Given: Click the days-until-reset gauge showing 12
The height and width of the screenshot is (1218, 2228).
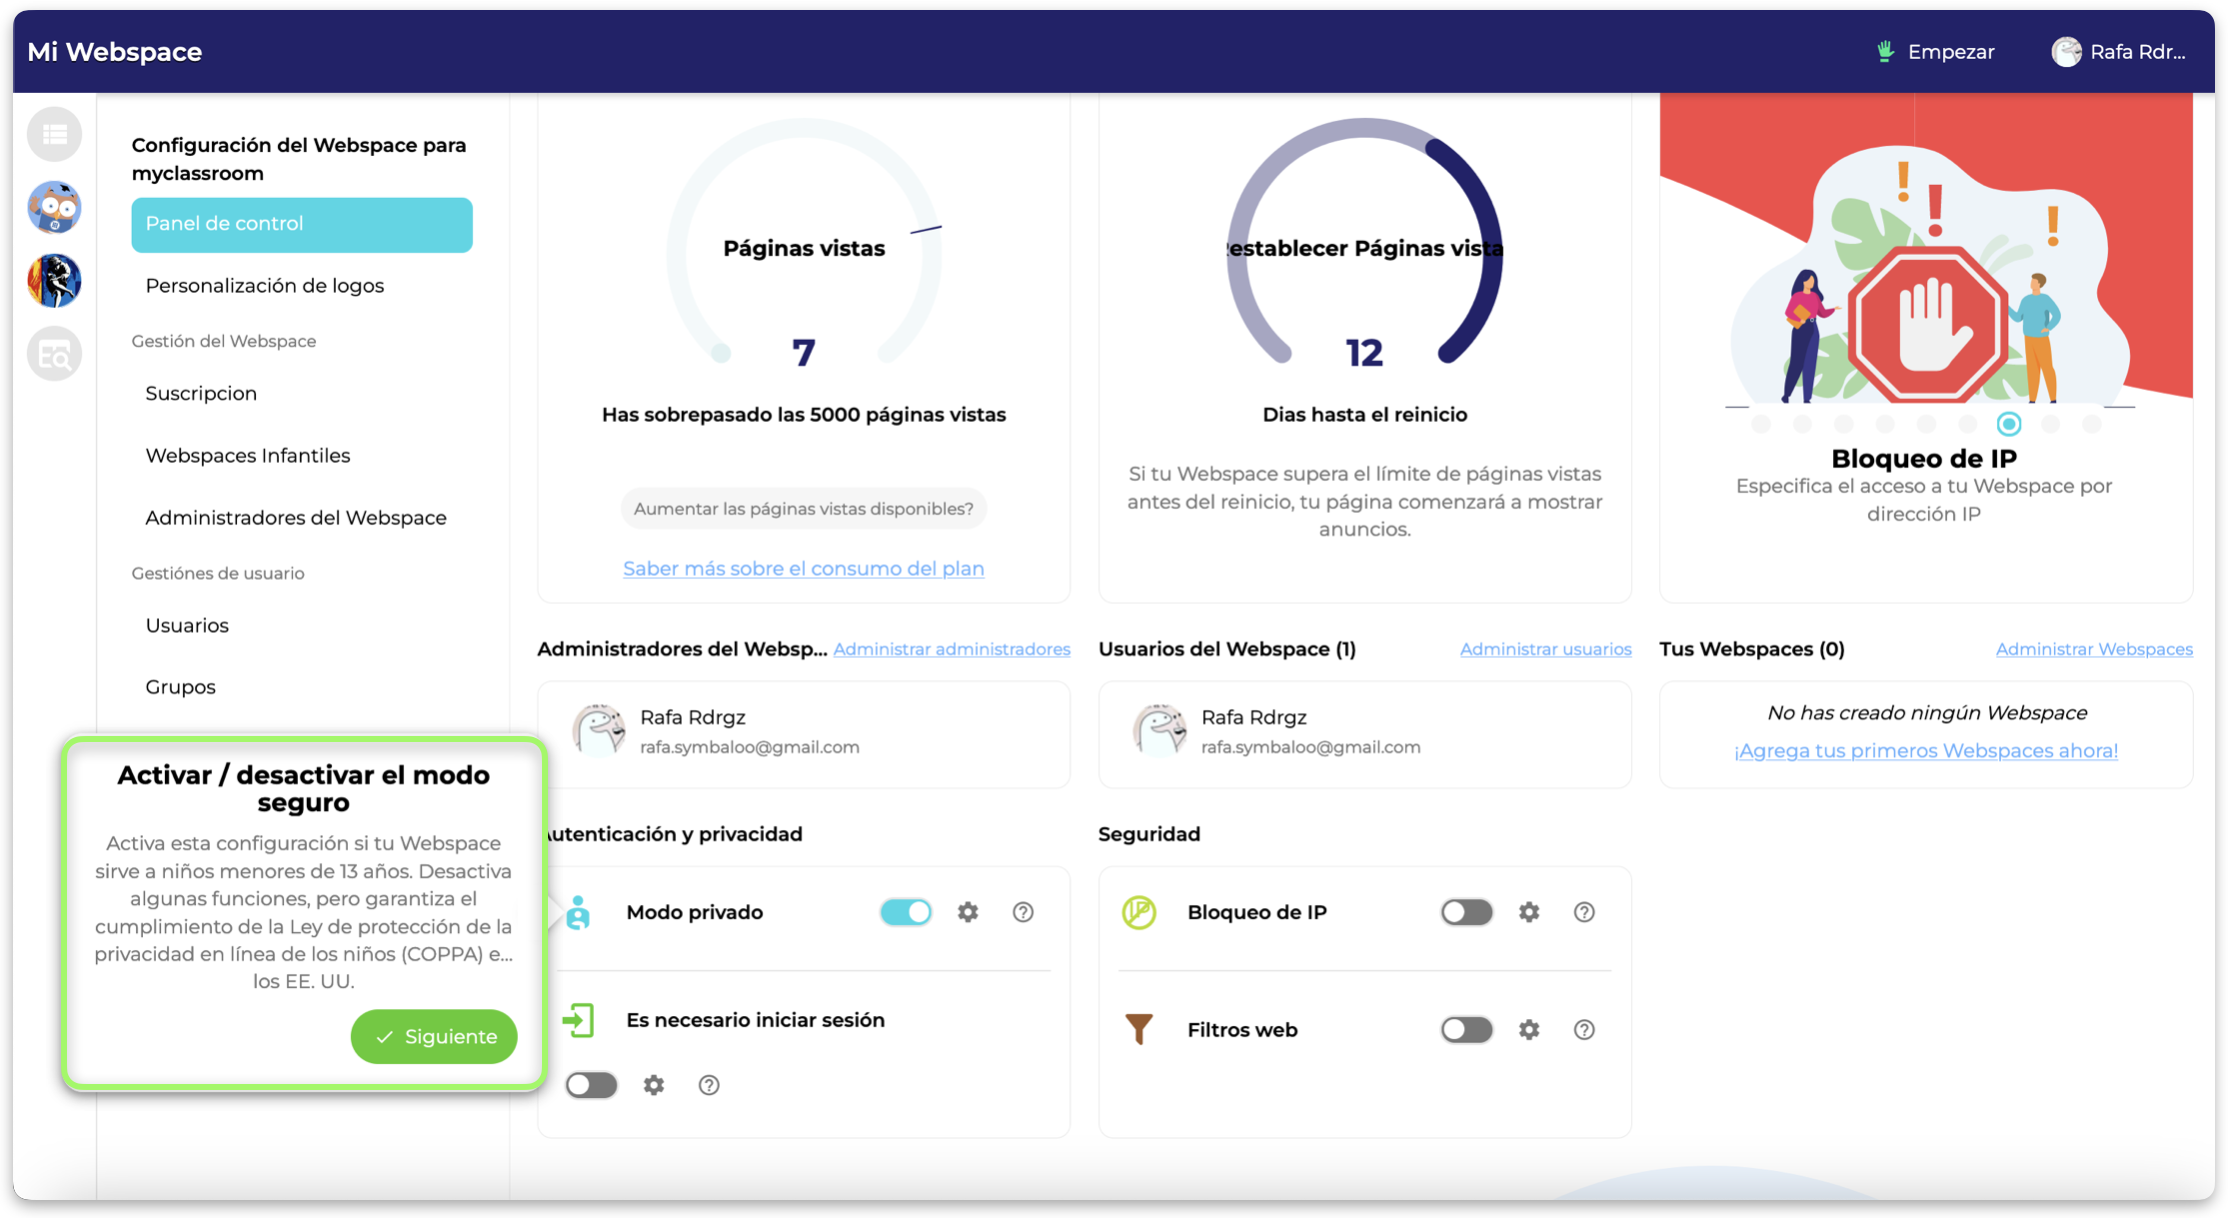Looking at the screenshot, I should (1365, 243).
